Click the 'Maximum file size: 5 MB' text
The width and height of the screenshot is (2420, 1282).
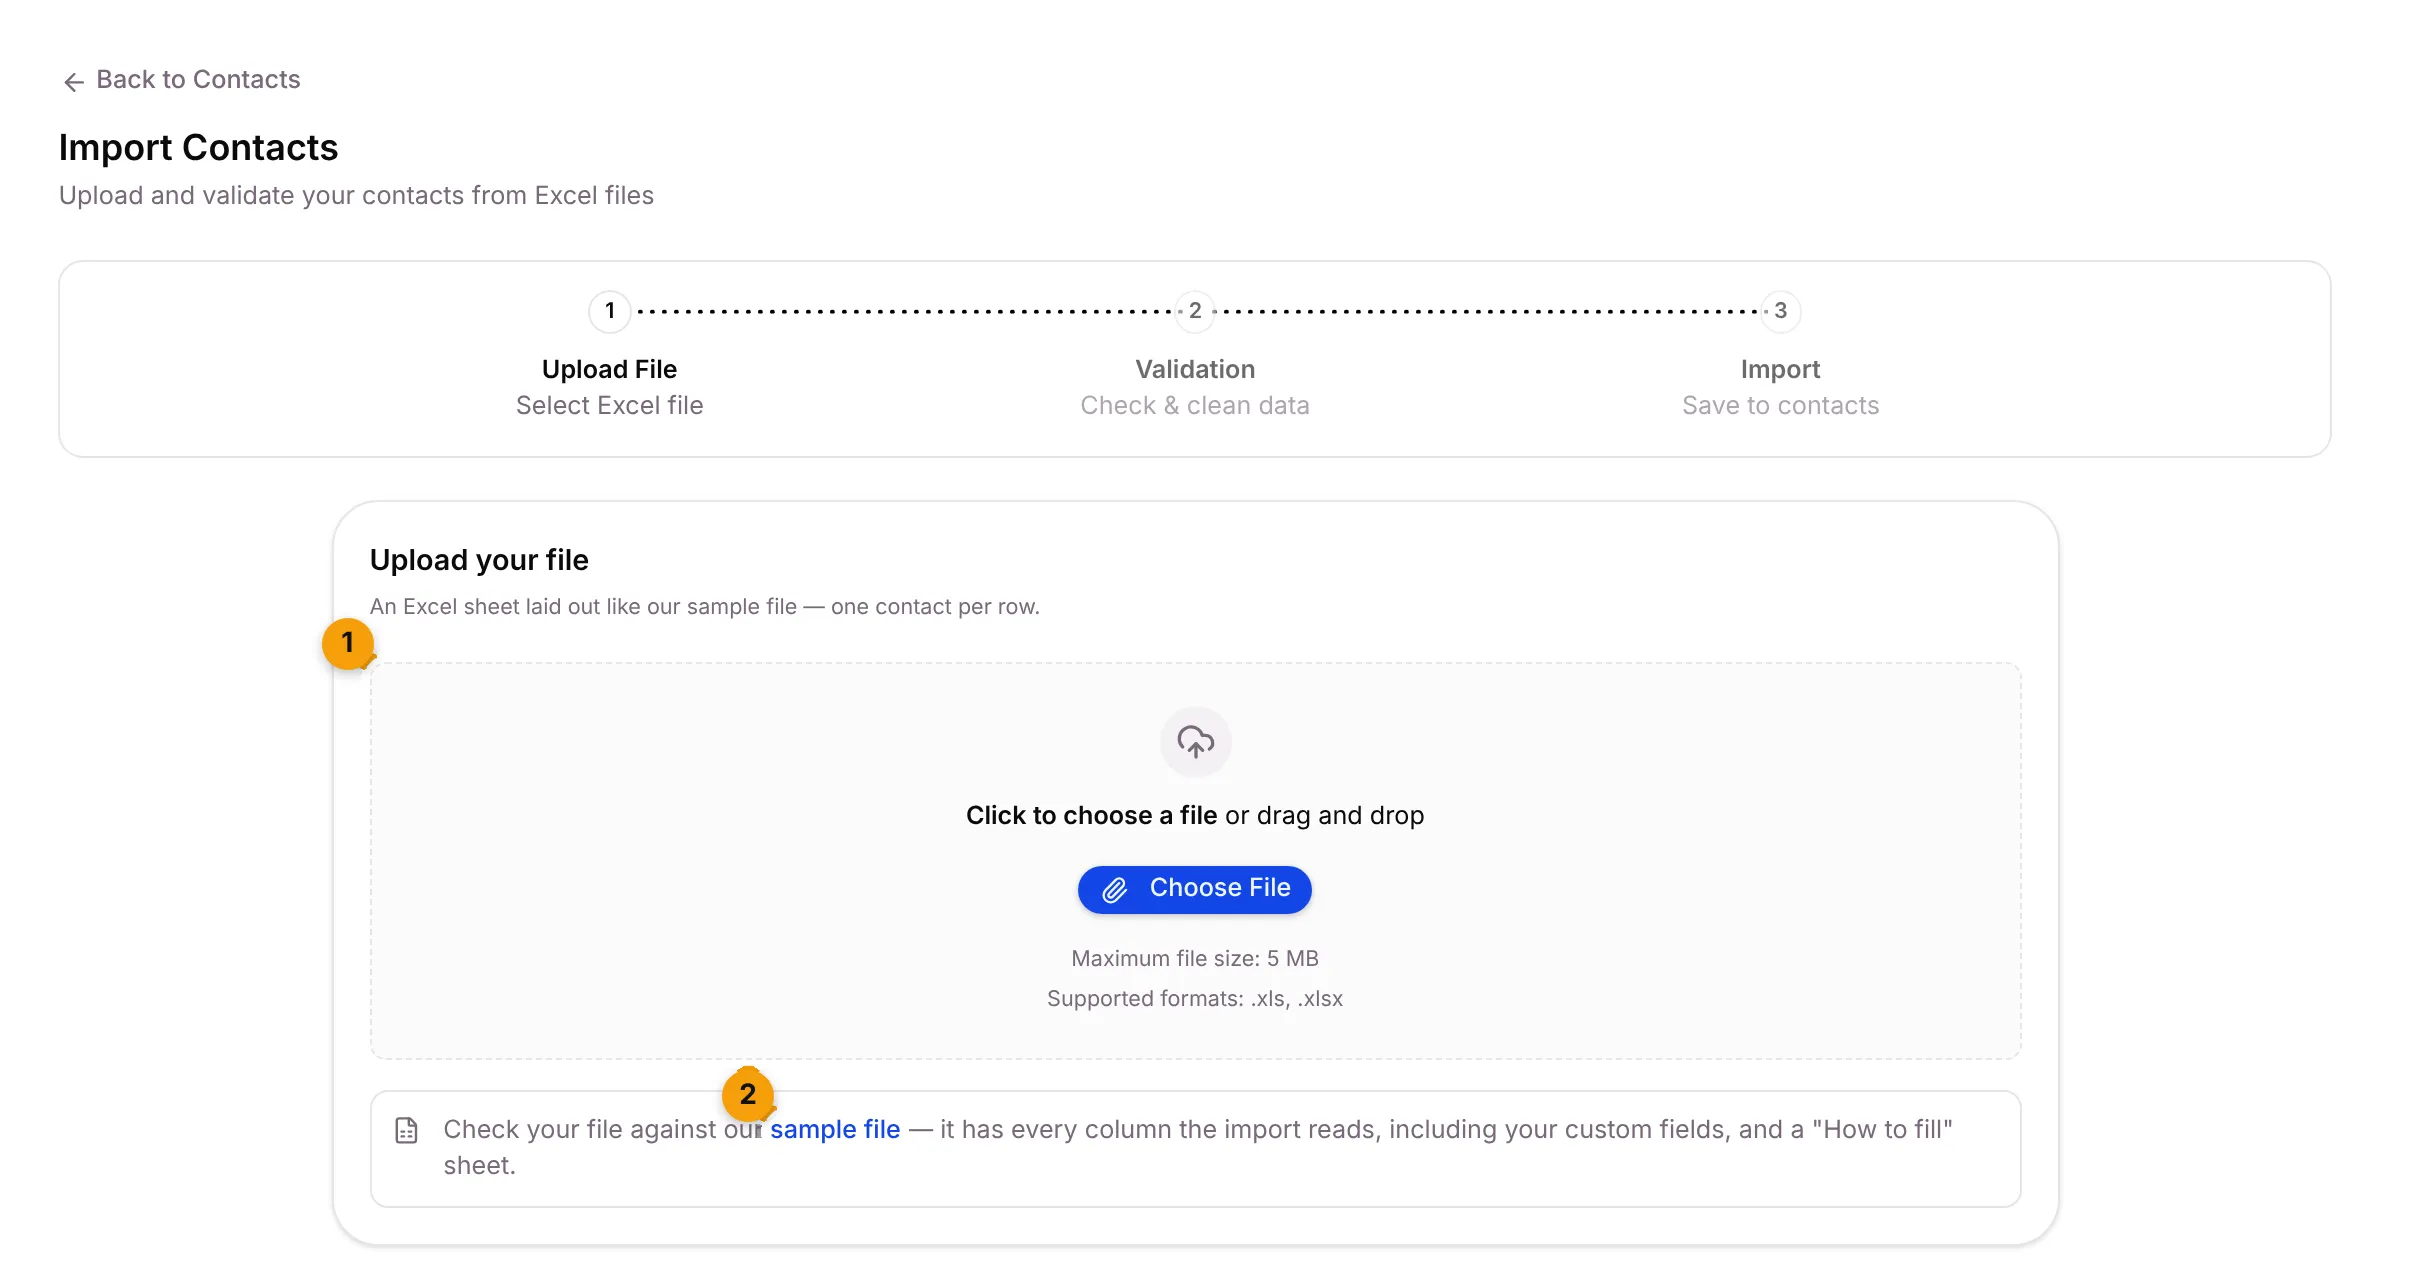pos(1195,958)
